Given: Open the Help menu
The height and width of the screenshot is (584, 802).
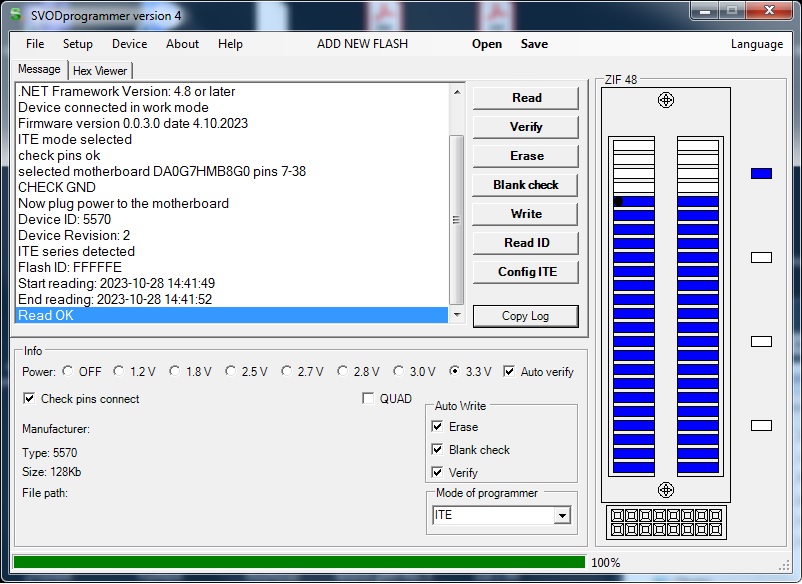Looking at the screenshot, I should click(230, 44).
